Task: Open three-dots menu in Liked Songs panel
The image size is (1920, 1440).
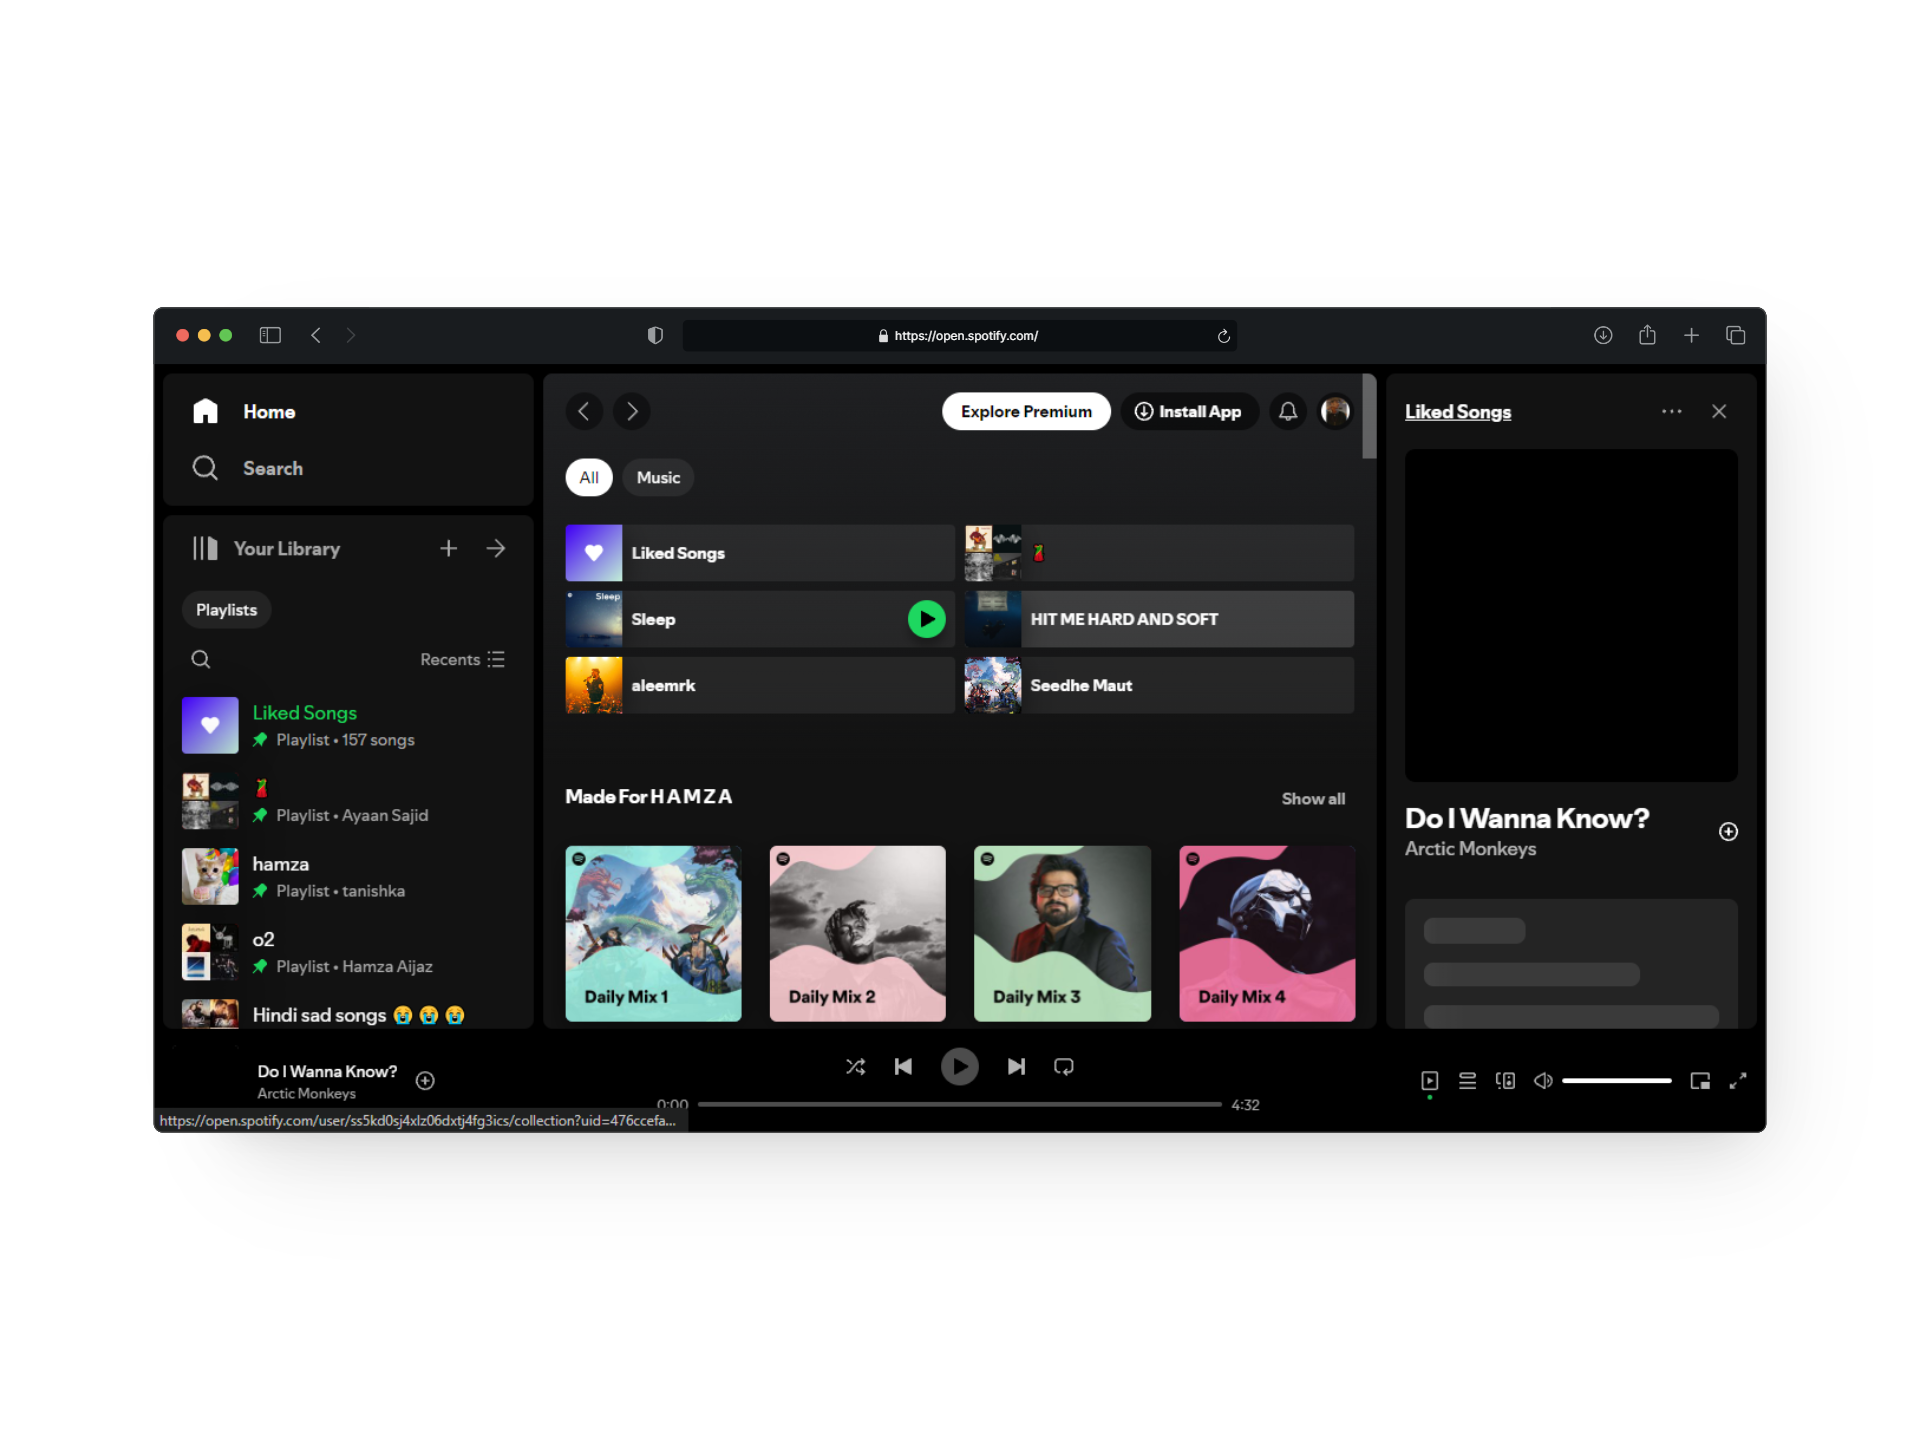Action: (1671, 411)
